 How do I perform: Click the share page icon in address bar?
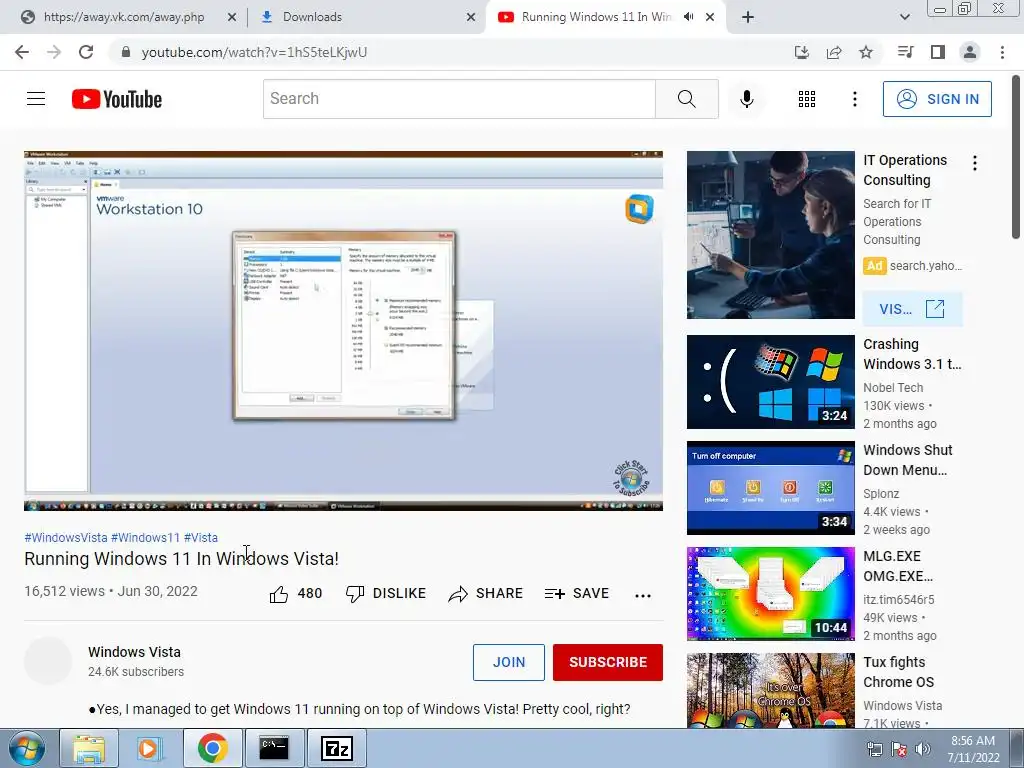(834, 52)
